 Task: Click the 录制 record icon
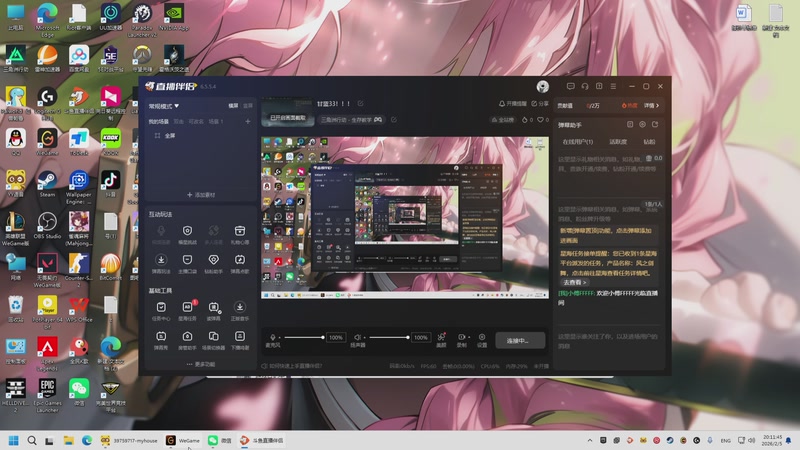pyautogui.click(x=461, y=340)
